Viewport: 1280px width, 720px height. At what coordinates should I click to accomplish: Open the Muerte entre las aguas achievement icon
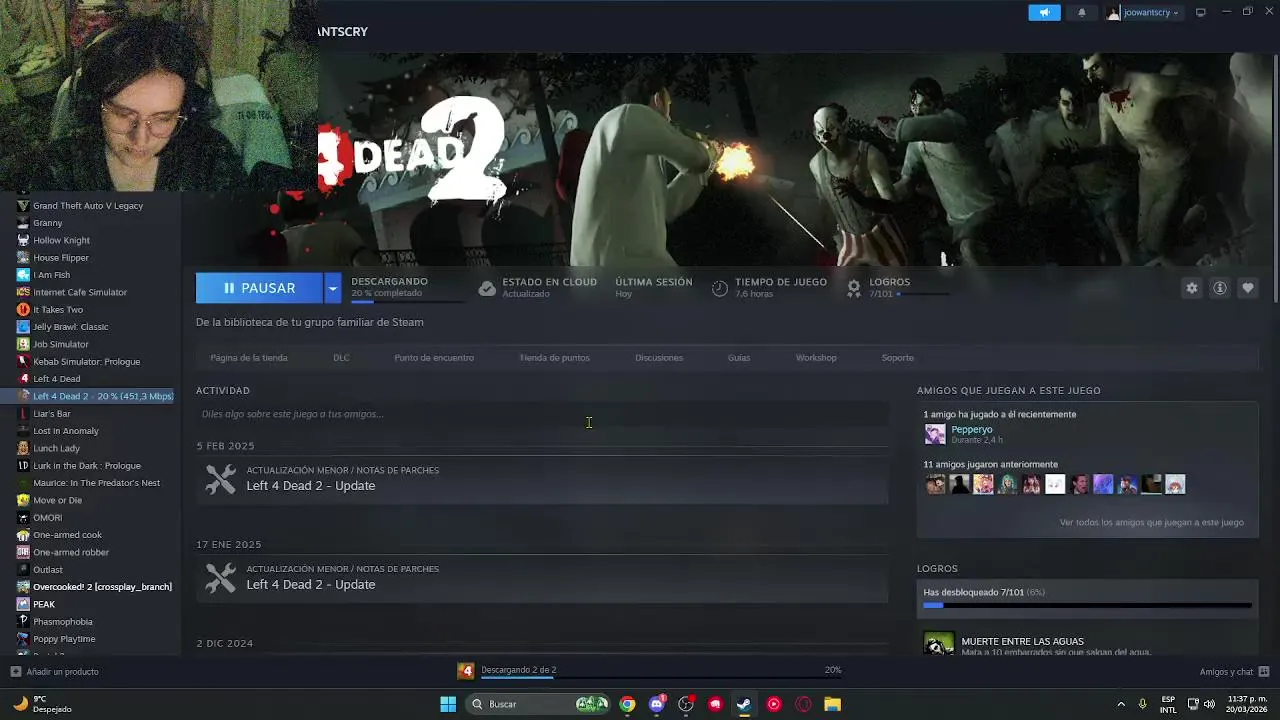[x=938, y=644]
